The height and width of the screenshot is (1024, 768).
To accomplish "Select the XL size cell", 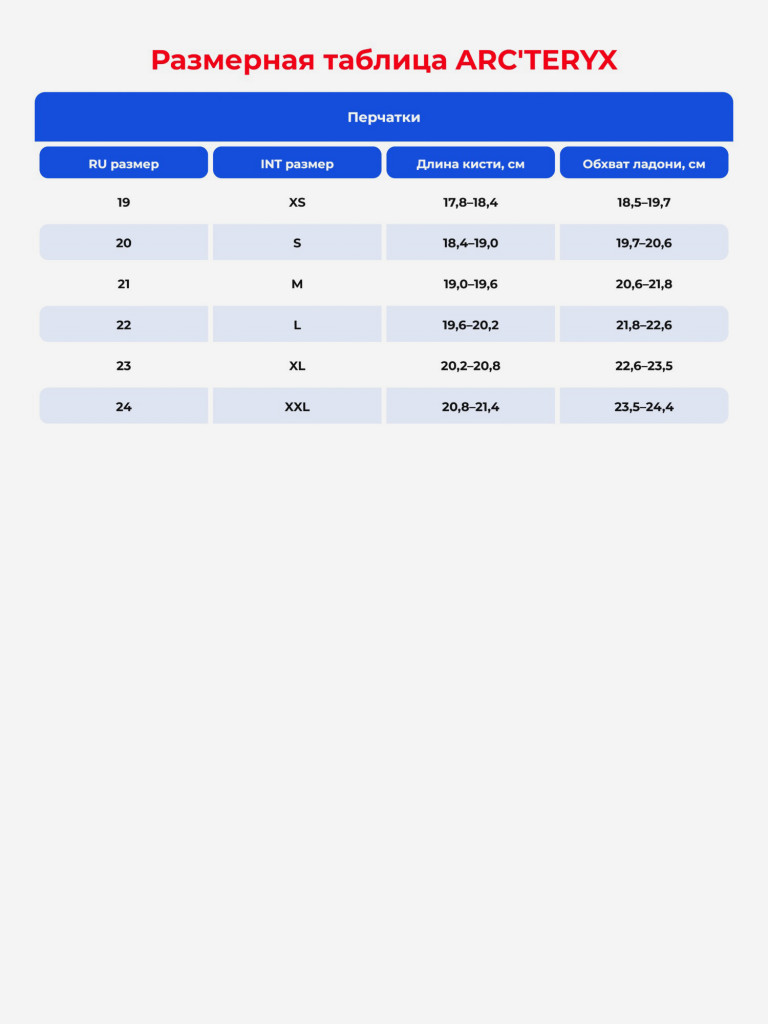I will click(x=297, y=365).
